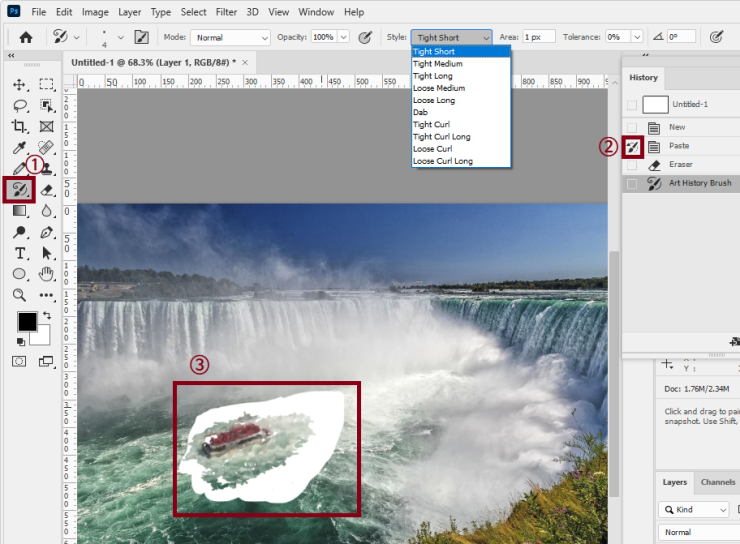740x544 pixels.
Task: Select the Path Selection tool
Action: point(46,253)
